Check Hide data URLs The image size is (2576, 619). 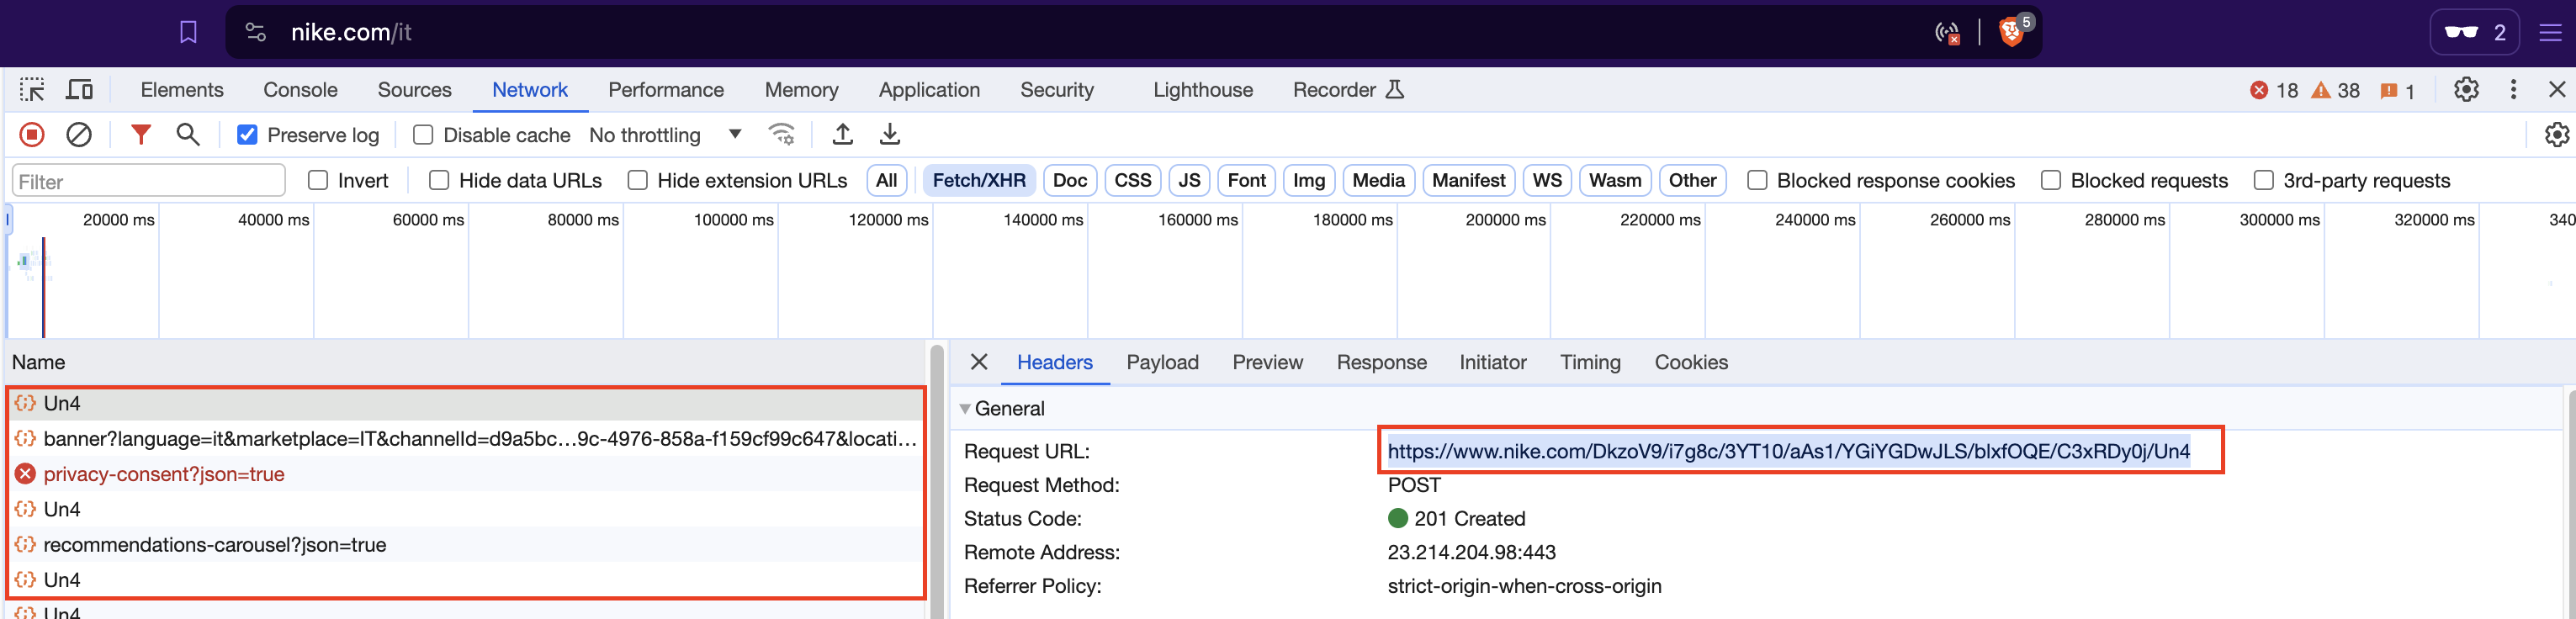coord(438,180)
